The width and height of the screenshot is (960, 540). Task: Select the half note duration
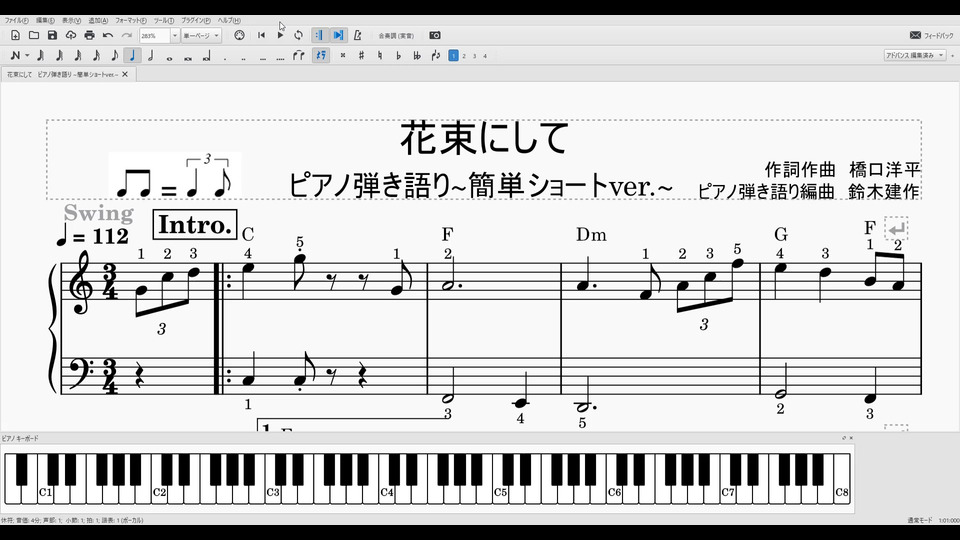click(x=151, y=56)
